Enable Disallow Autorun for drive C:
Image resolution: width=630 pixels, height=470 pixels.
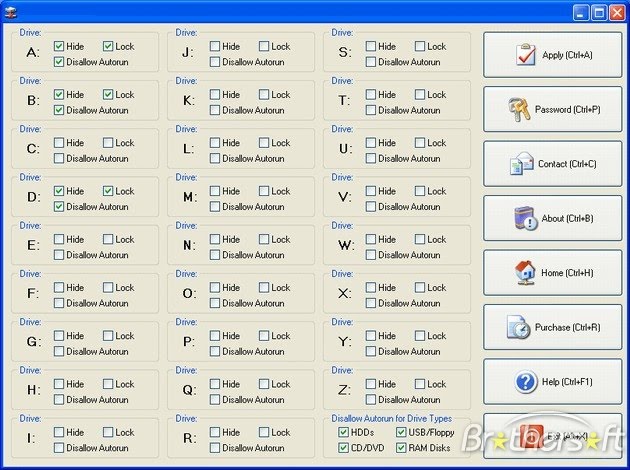[59, 158]
